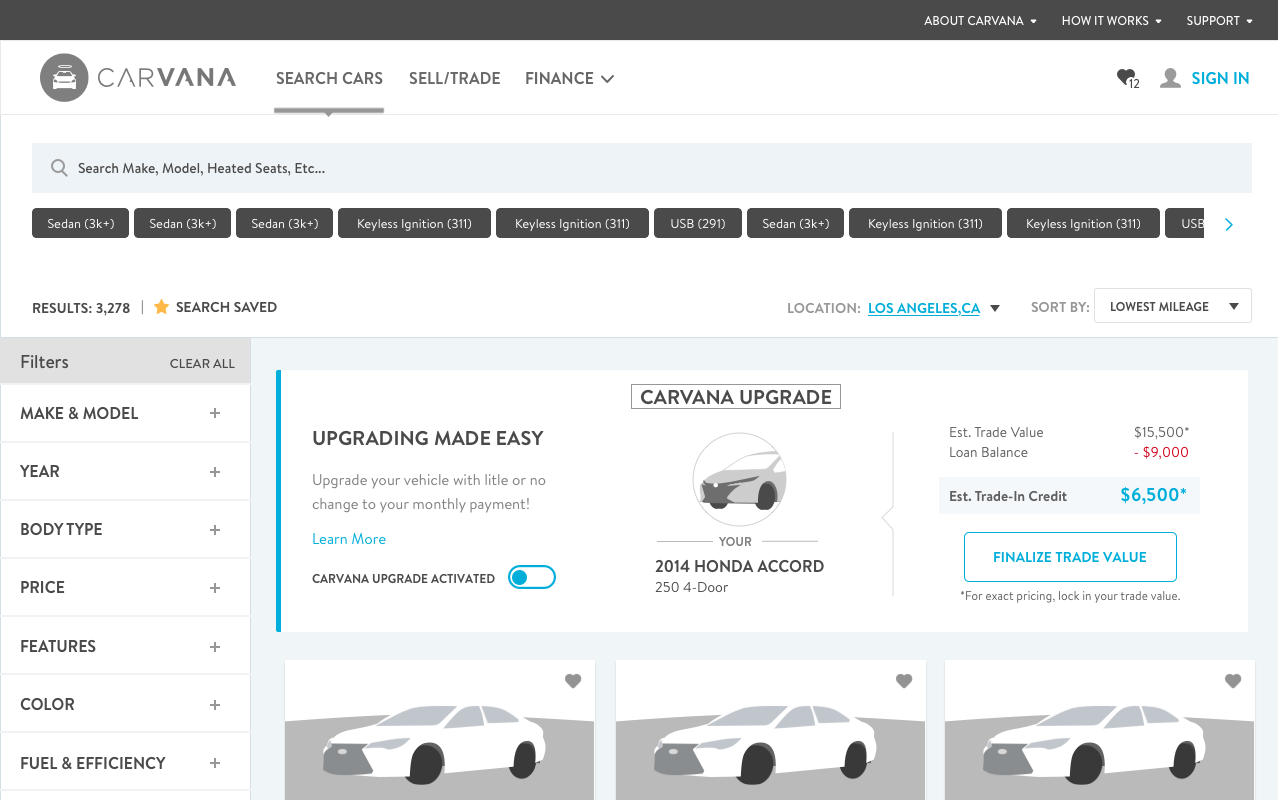Open the leftmost car listing image
Image resolution: width=1278 pixels, height=800 pixels.
tap(440, 730)
